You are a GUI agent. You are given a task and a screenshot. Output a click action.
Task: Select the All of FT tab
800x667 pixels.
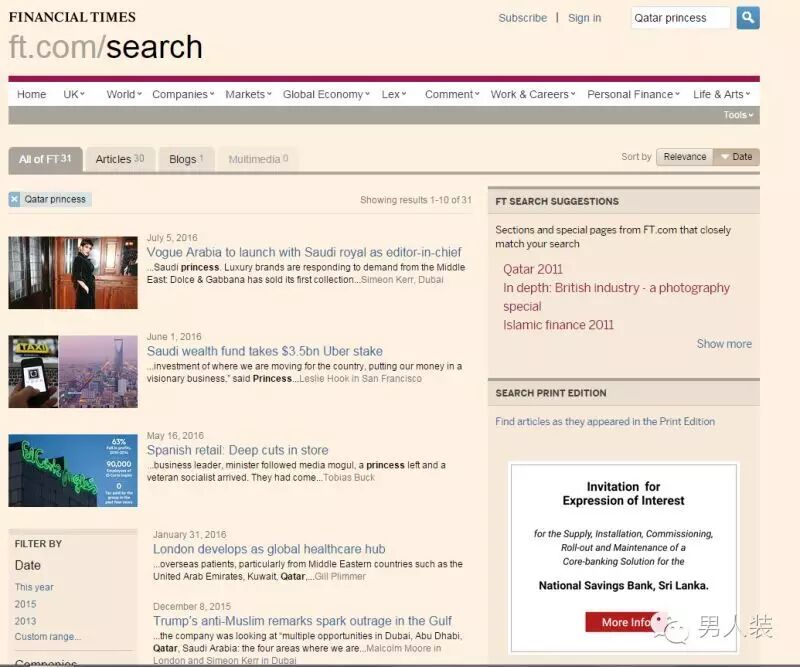tap(45, 159)
